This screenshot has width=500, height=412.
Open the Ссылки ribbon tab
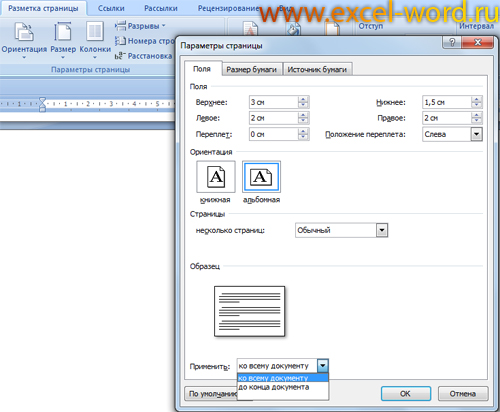click(111, 8)
